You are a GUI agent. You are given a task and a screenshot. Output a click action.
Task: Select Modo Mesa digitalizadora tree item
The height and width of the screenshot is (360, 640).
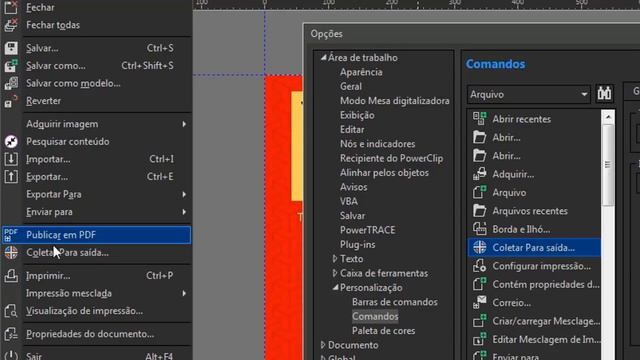click(395, 100)
